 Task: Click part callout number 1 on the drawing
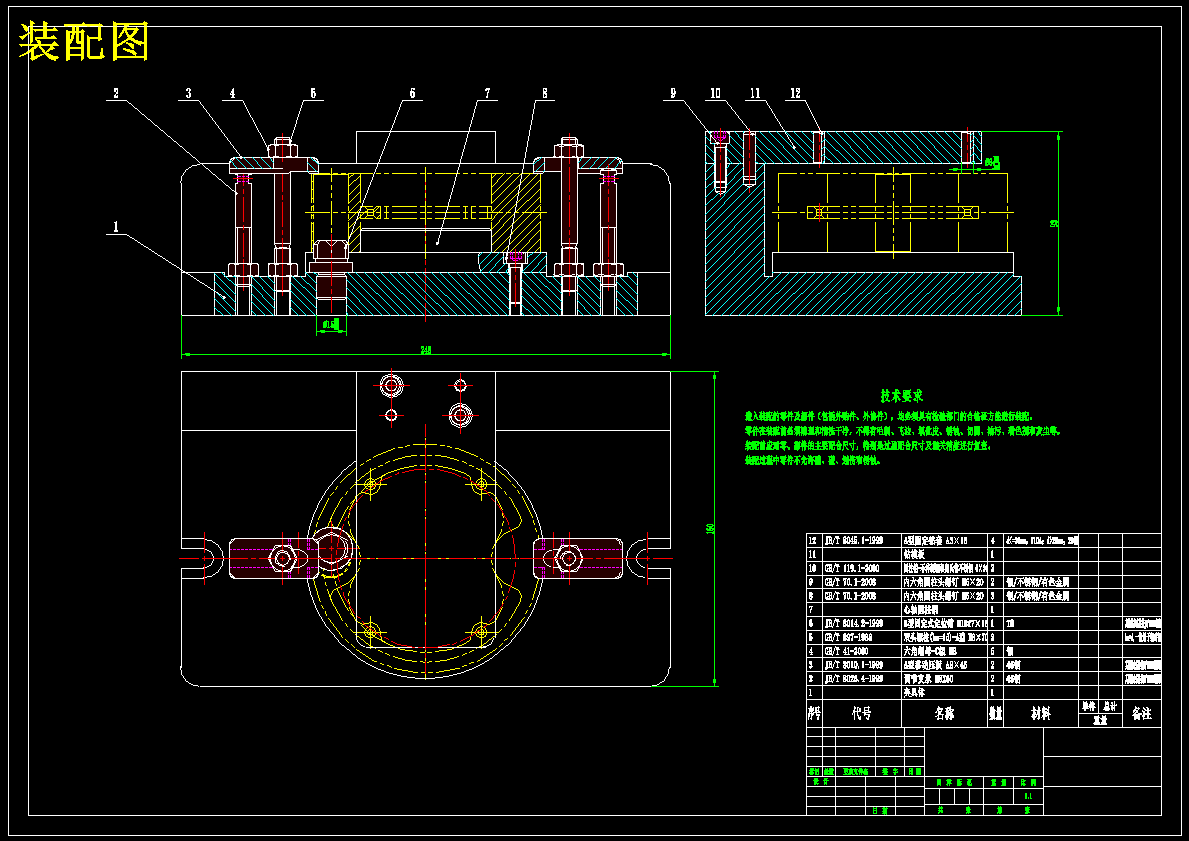tap(116, 226)
